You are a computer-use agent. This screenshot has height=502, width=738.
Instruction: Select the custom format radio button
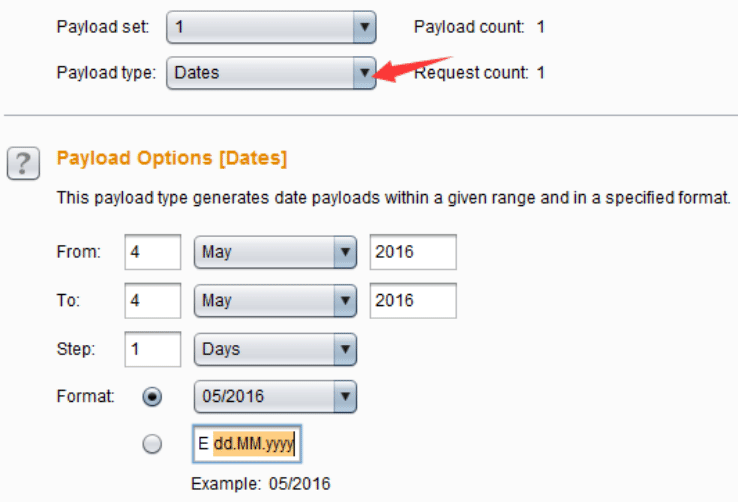pyautogui.click(x=152, y=444)
